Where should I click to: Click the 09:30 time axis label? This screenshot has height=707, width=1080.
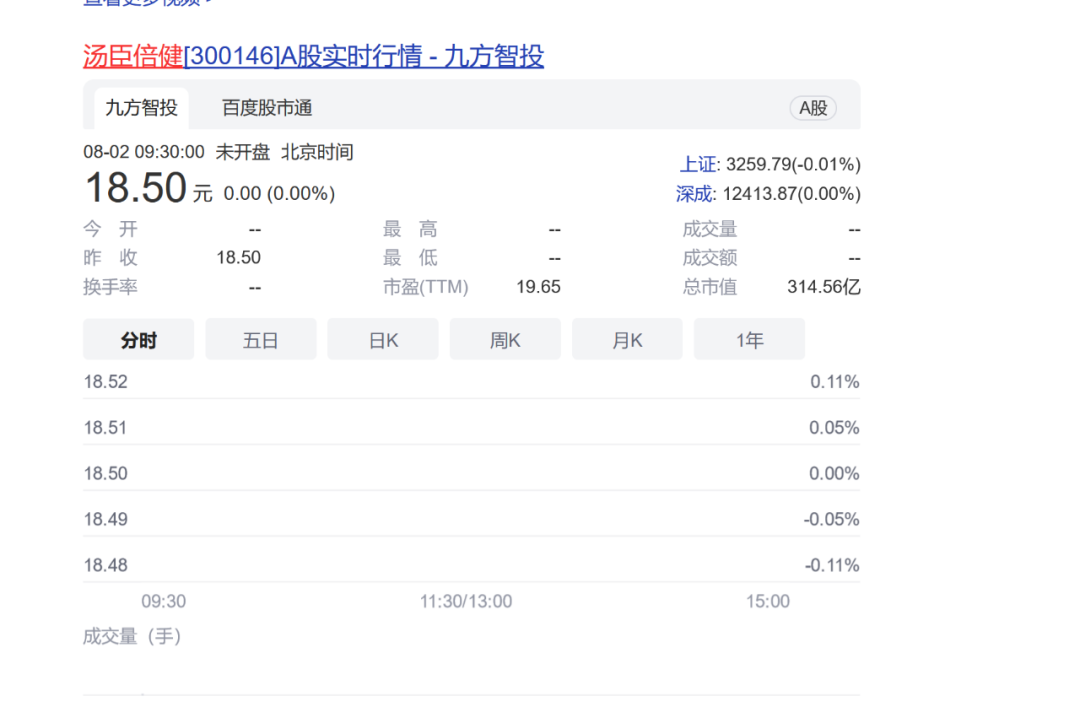pyautogui.click(x=163, y=601)
